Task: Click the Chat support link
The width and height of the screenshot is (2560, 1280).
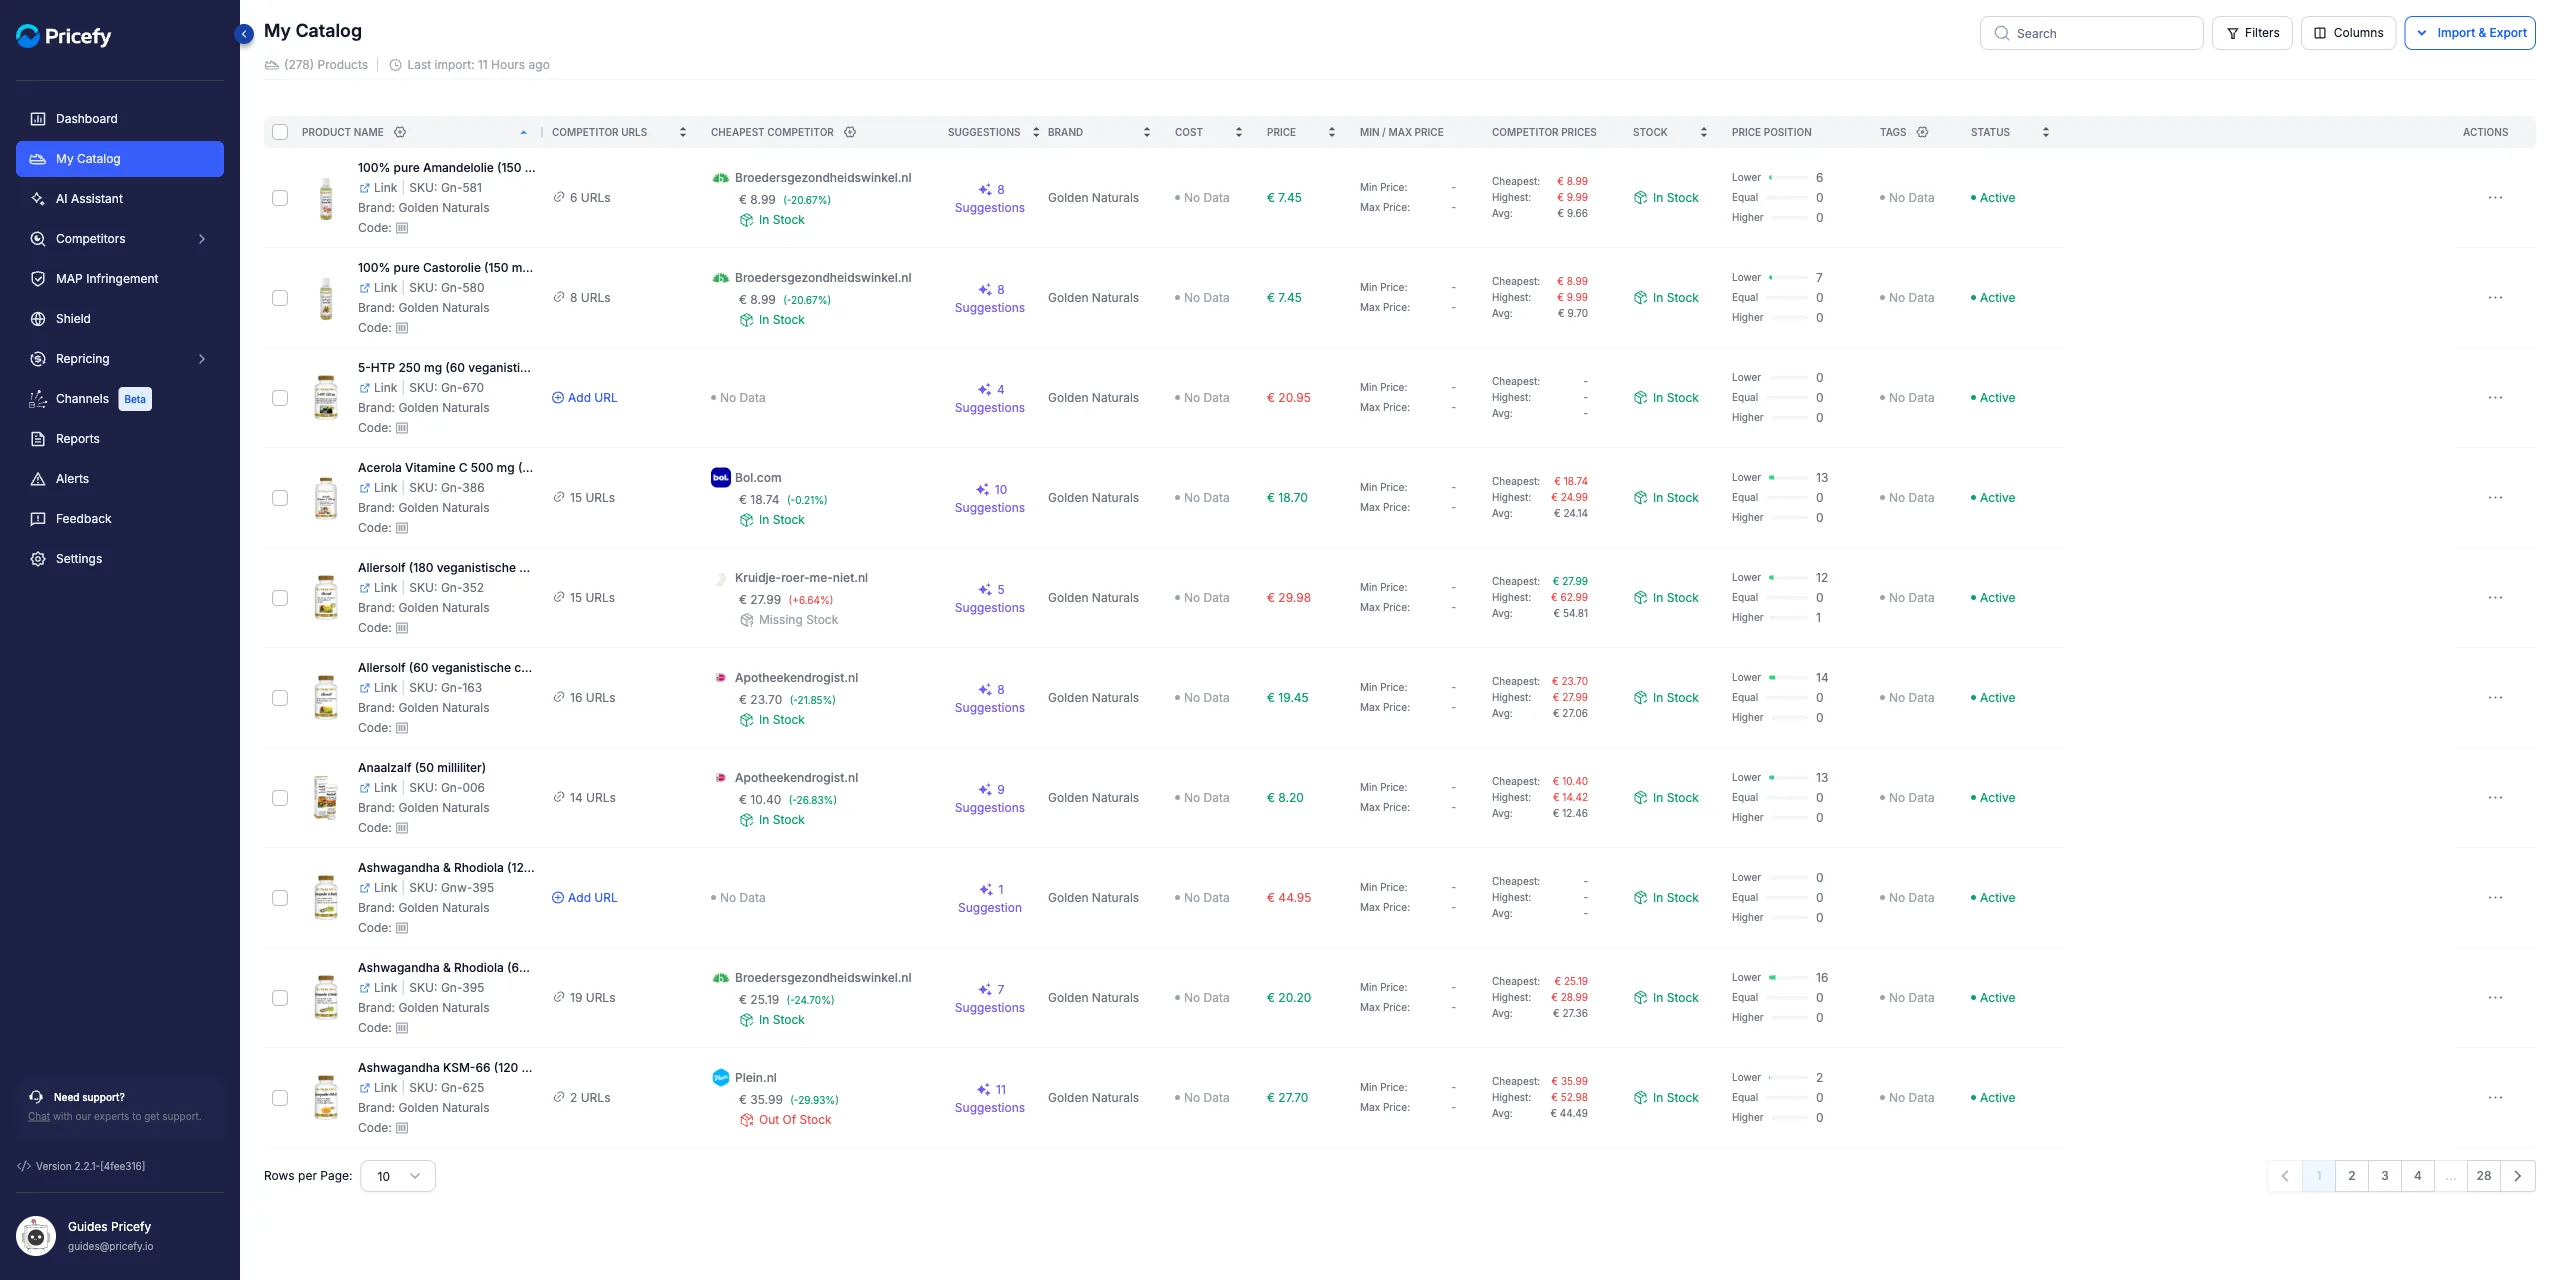Action: click(39, 1116)
